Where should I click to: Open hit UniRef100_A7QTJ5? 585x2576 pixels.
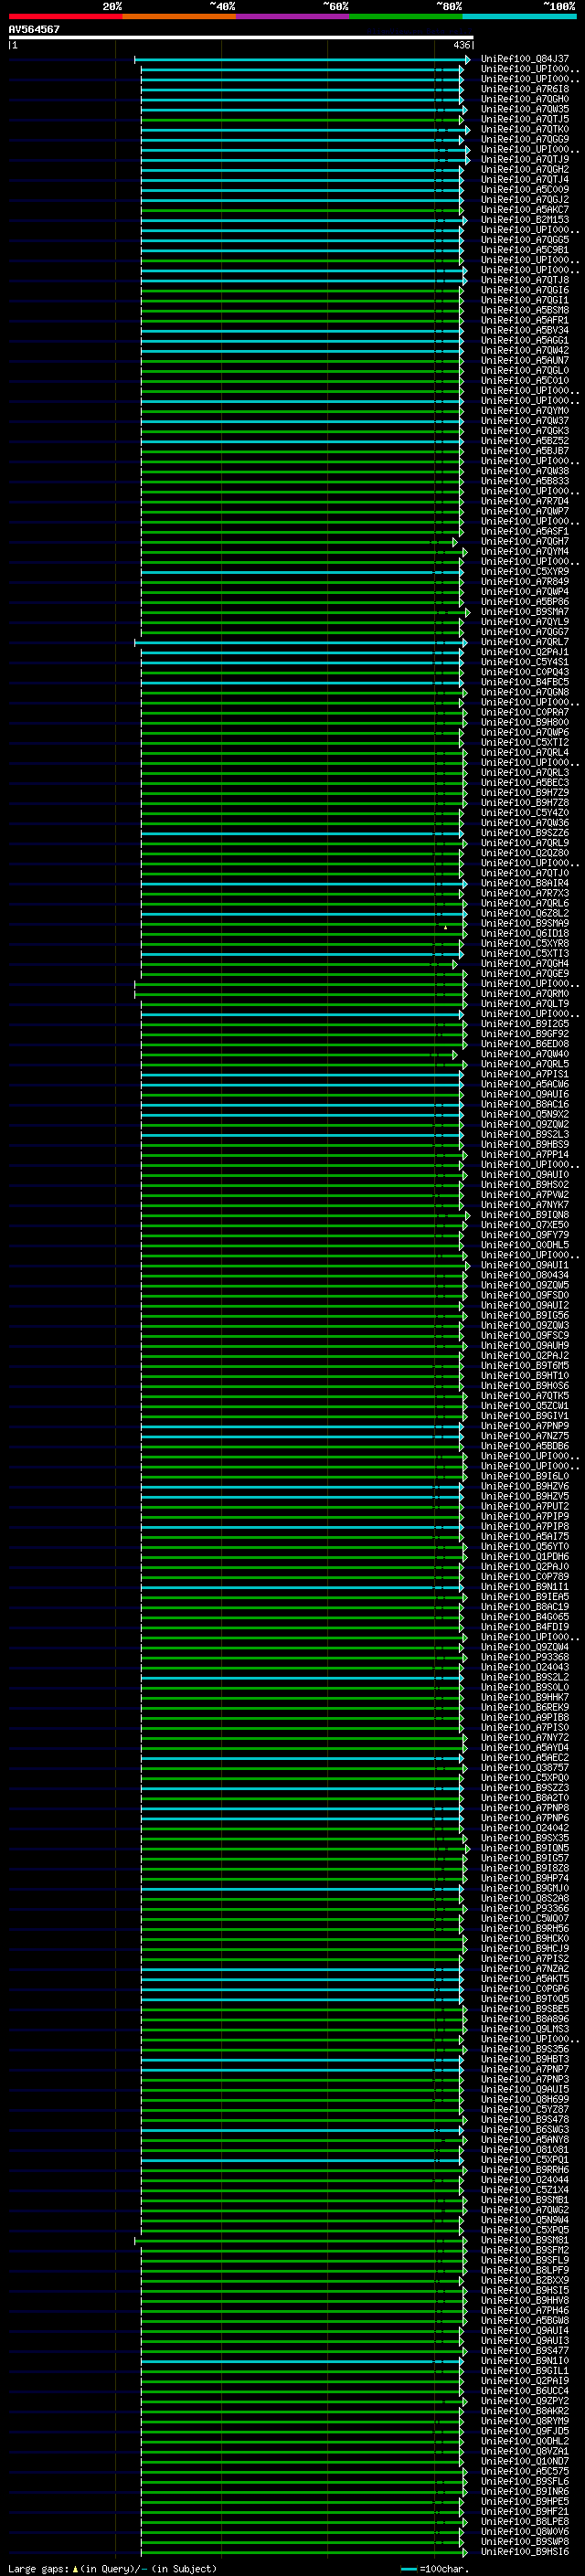525,120
